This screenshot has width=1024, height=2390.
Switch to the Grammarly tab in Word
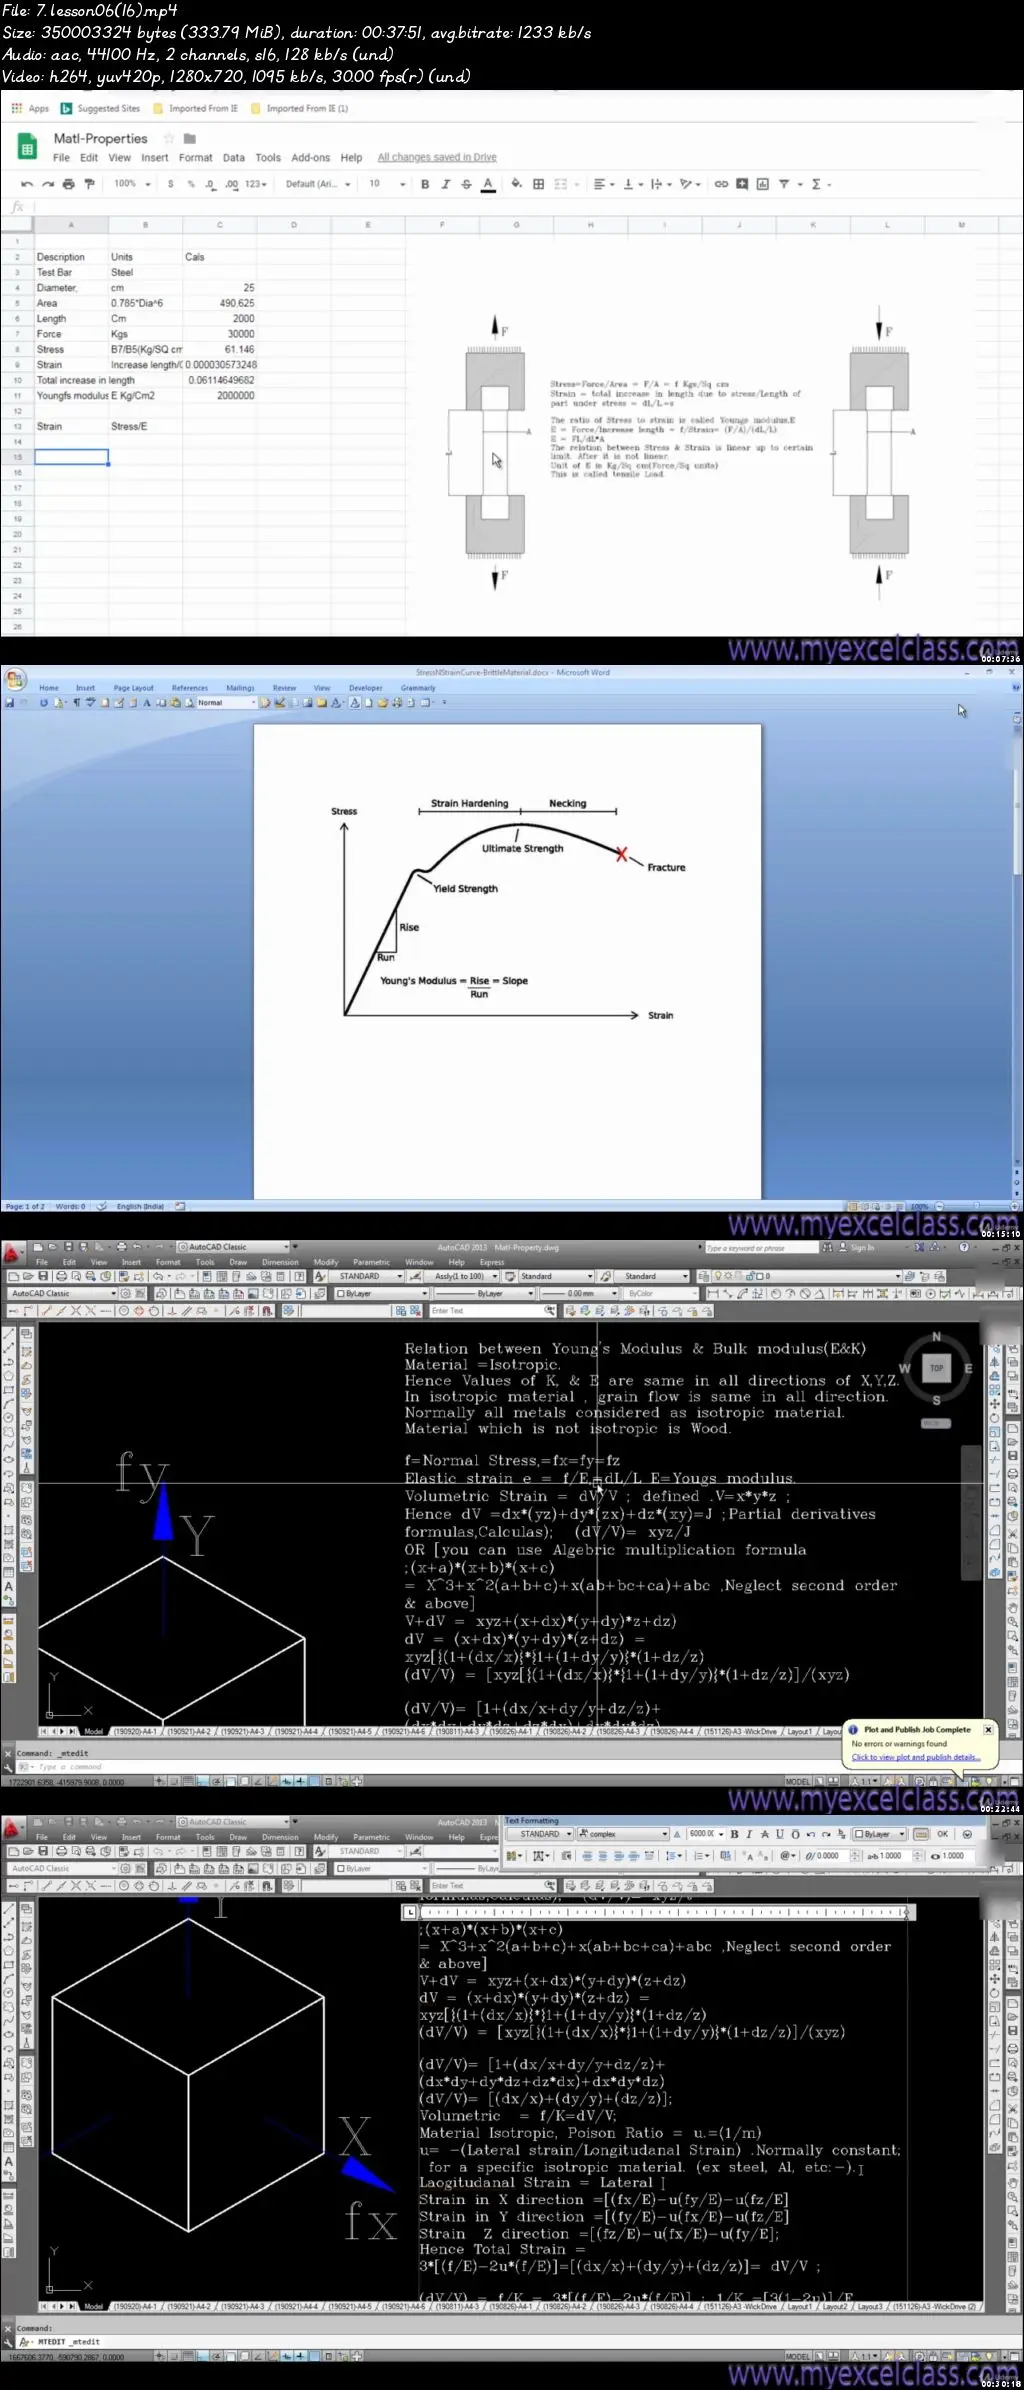click(x=418, y=688)
